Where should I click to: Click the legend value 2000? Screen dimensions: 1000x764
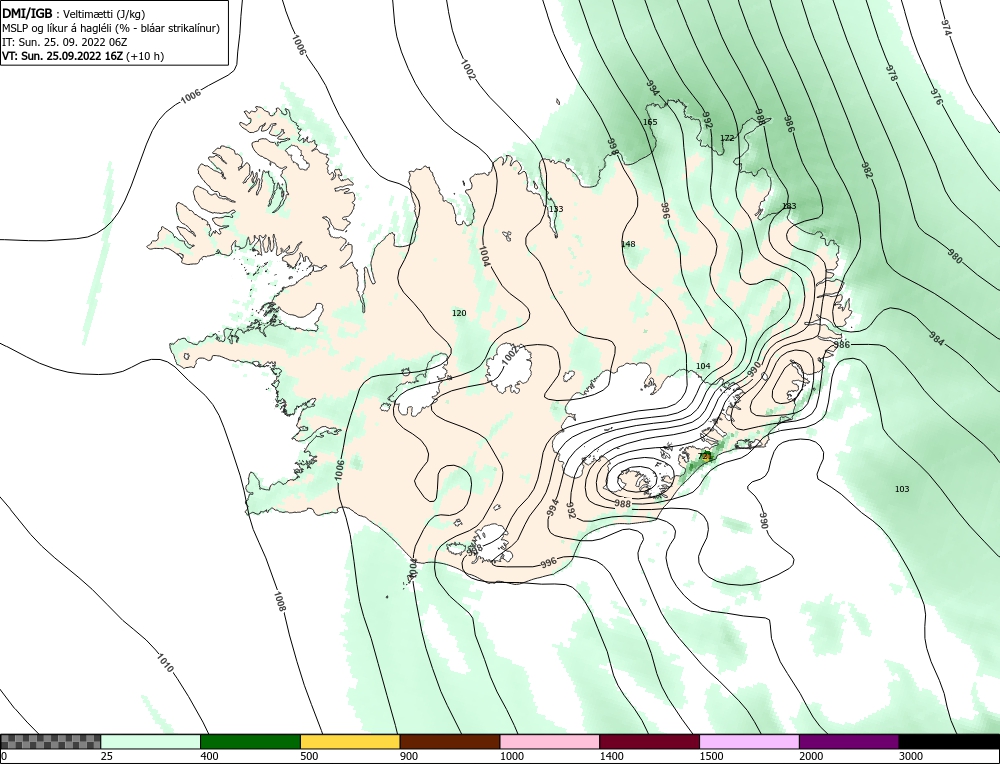pos(811,756)
